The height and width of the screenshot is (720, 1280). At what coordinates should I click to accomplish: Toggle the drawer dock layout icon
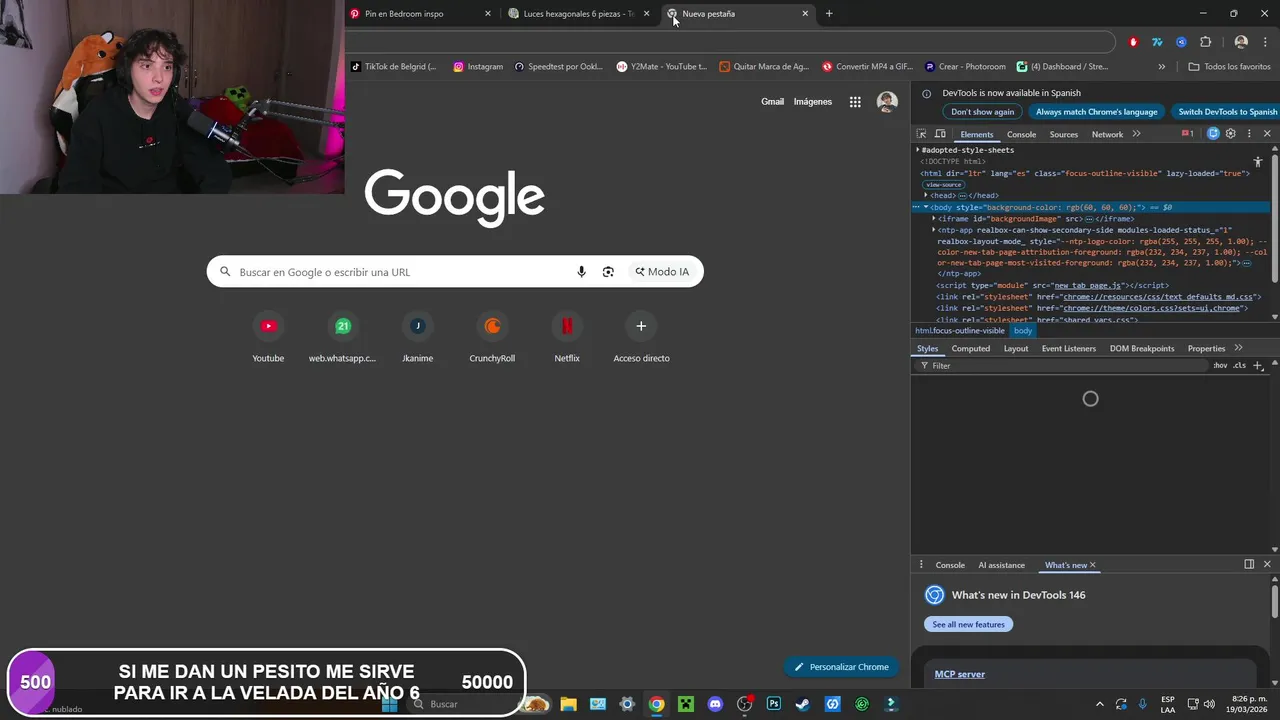pos(1249,564)
